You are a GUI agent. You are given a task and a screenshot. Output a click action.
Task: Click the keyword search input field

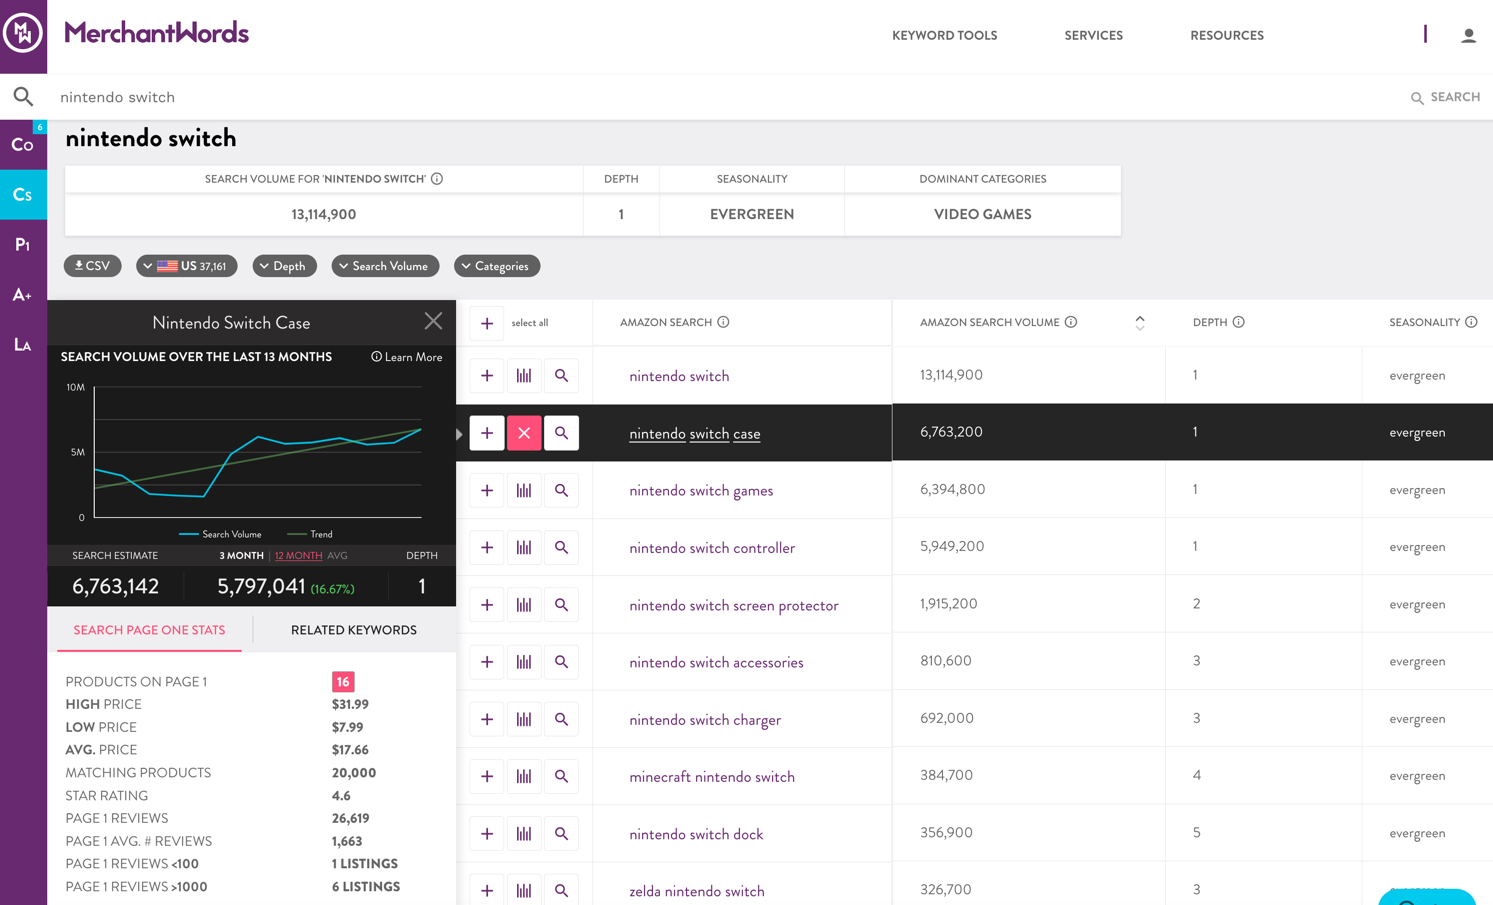click(700, 97)
